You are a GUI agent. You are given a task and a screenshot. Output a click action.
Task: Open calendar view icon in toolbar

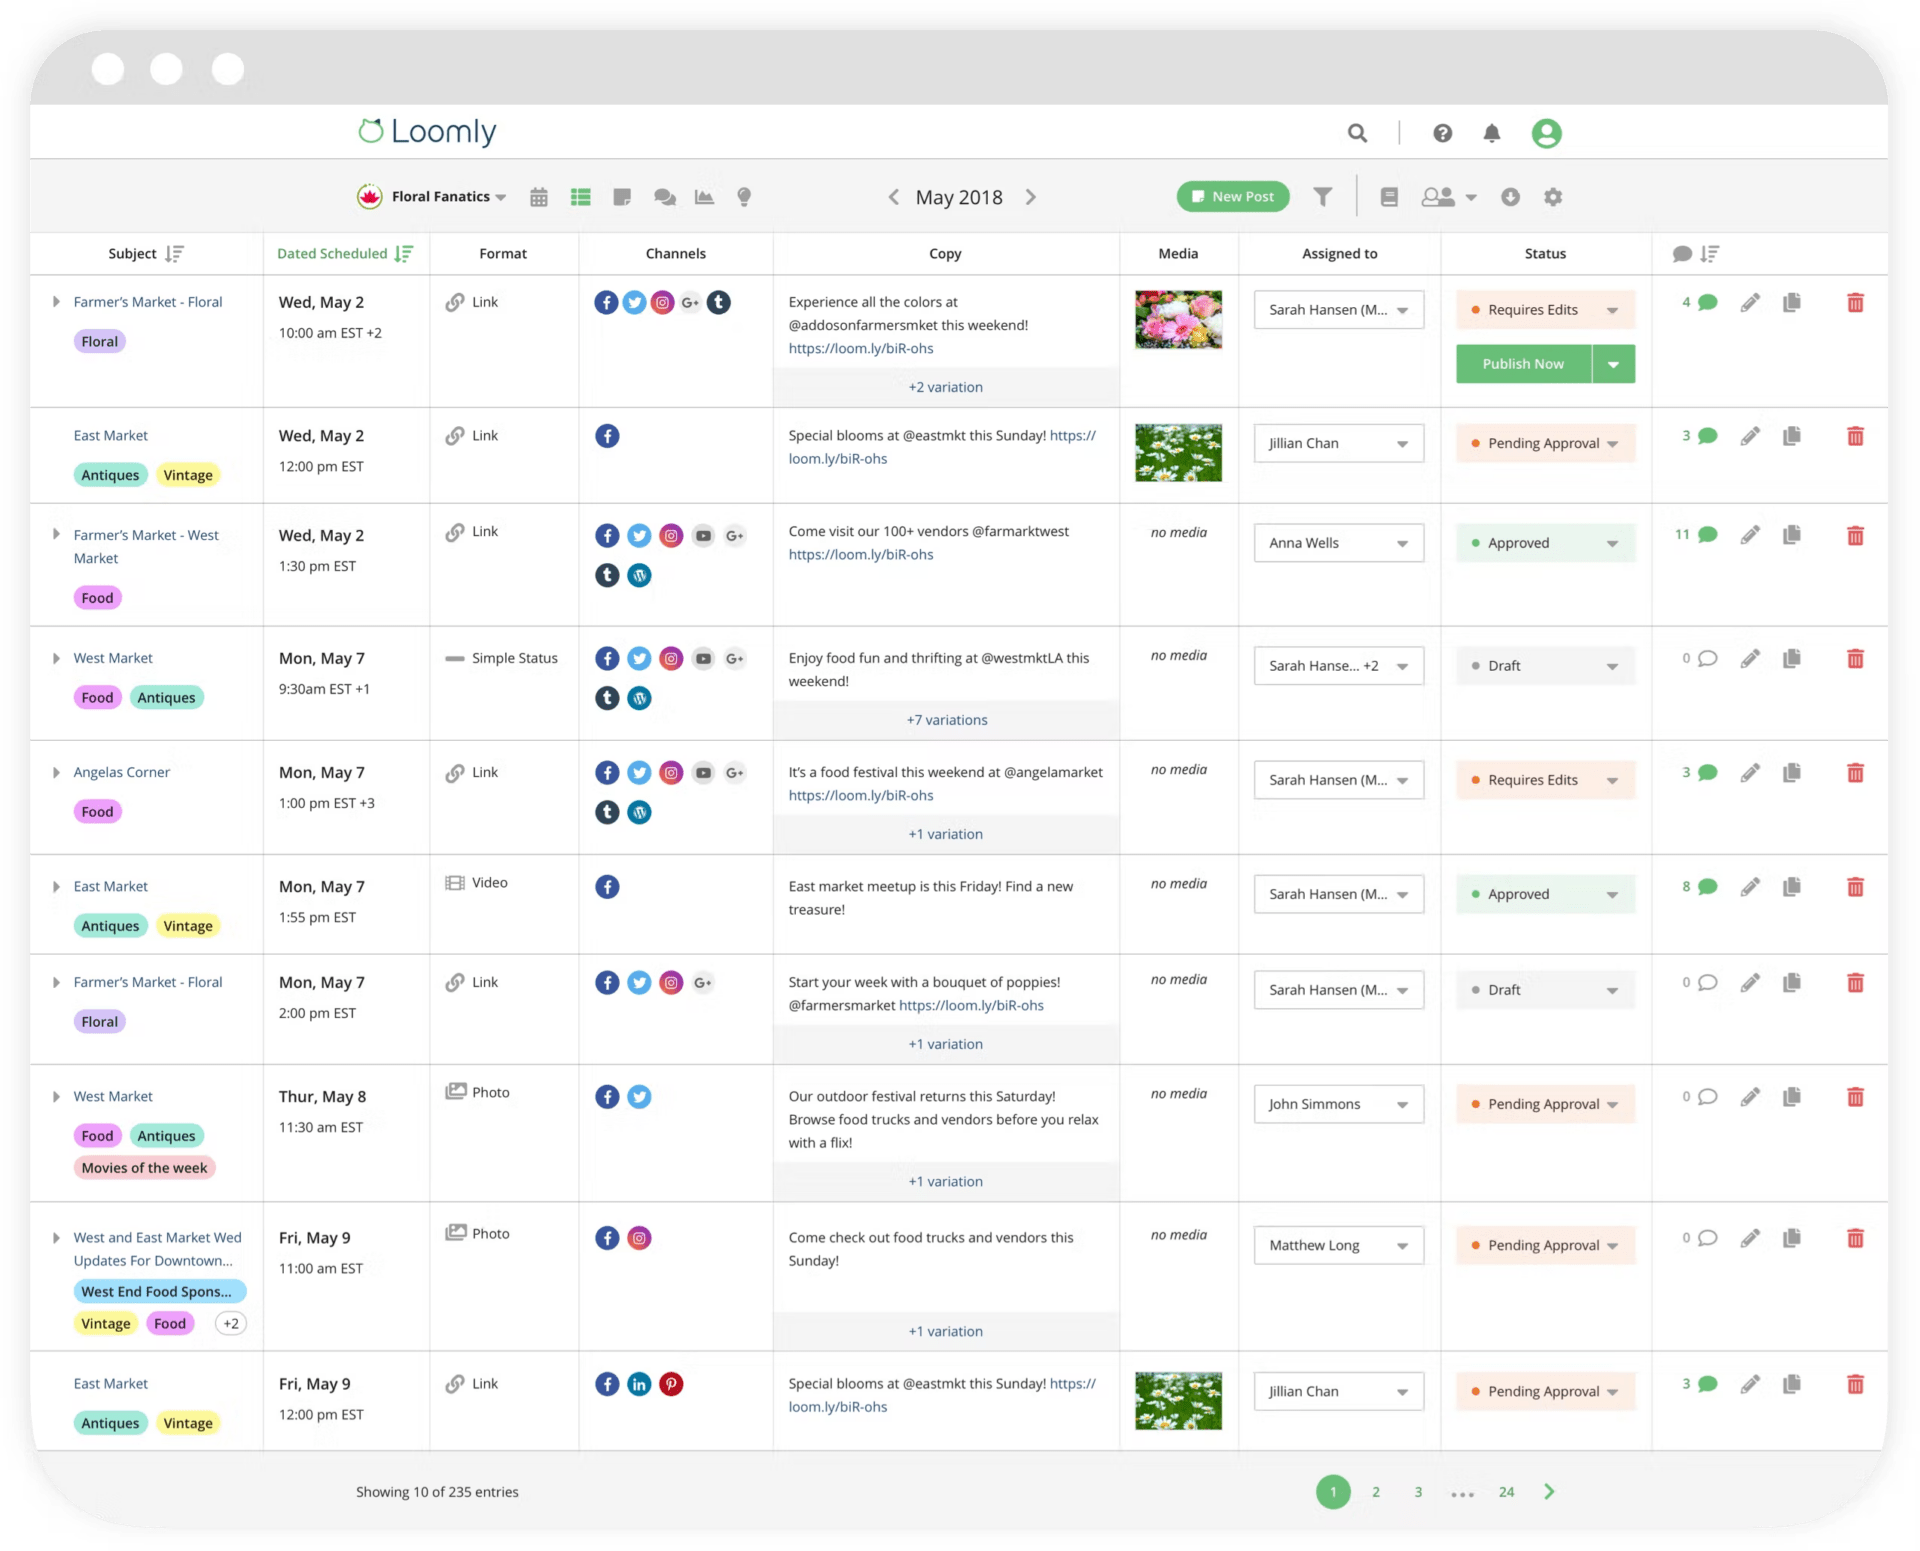coord(538,197)
